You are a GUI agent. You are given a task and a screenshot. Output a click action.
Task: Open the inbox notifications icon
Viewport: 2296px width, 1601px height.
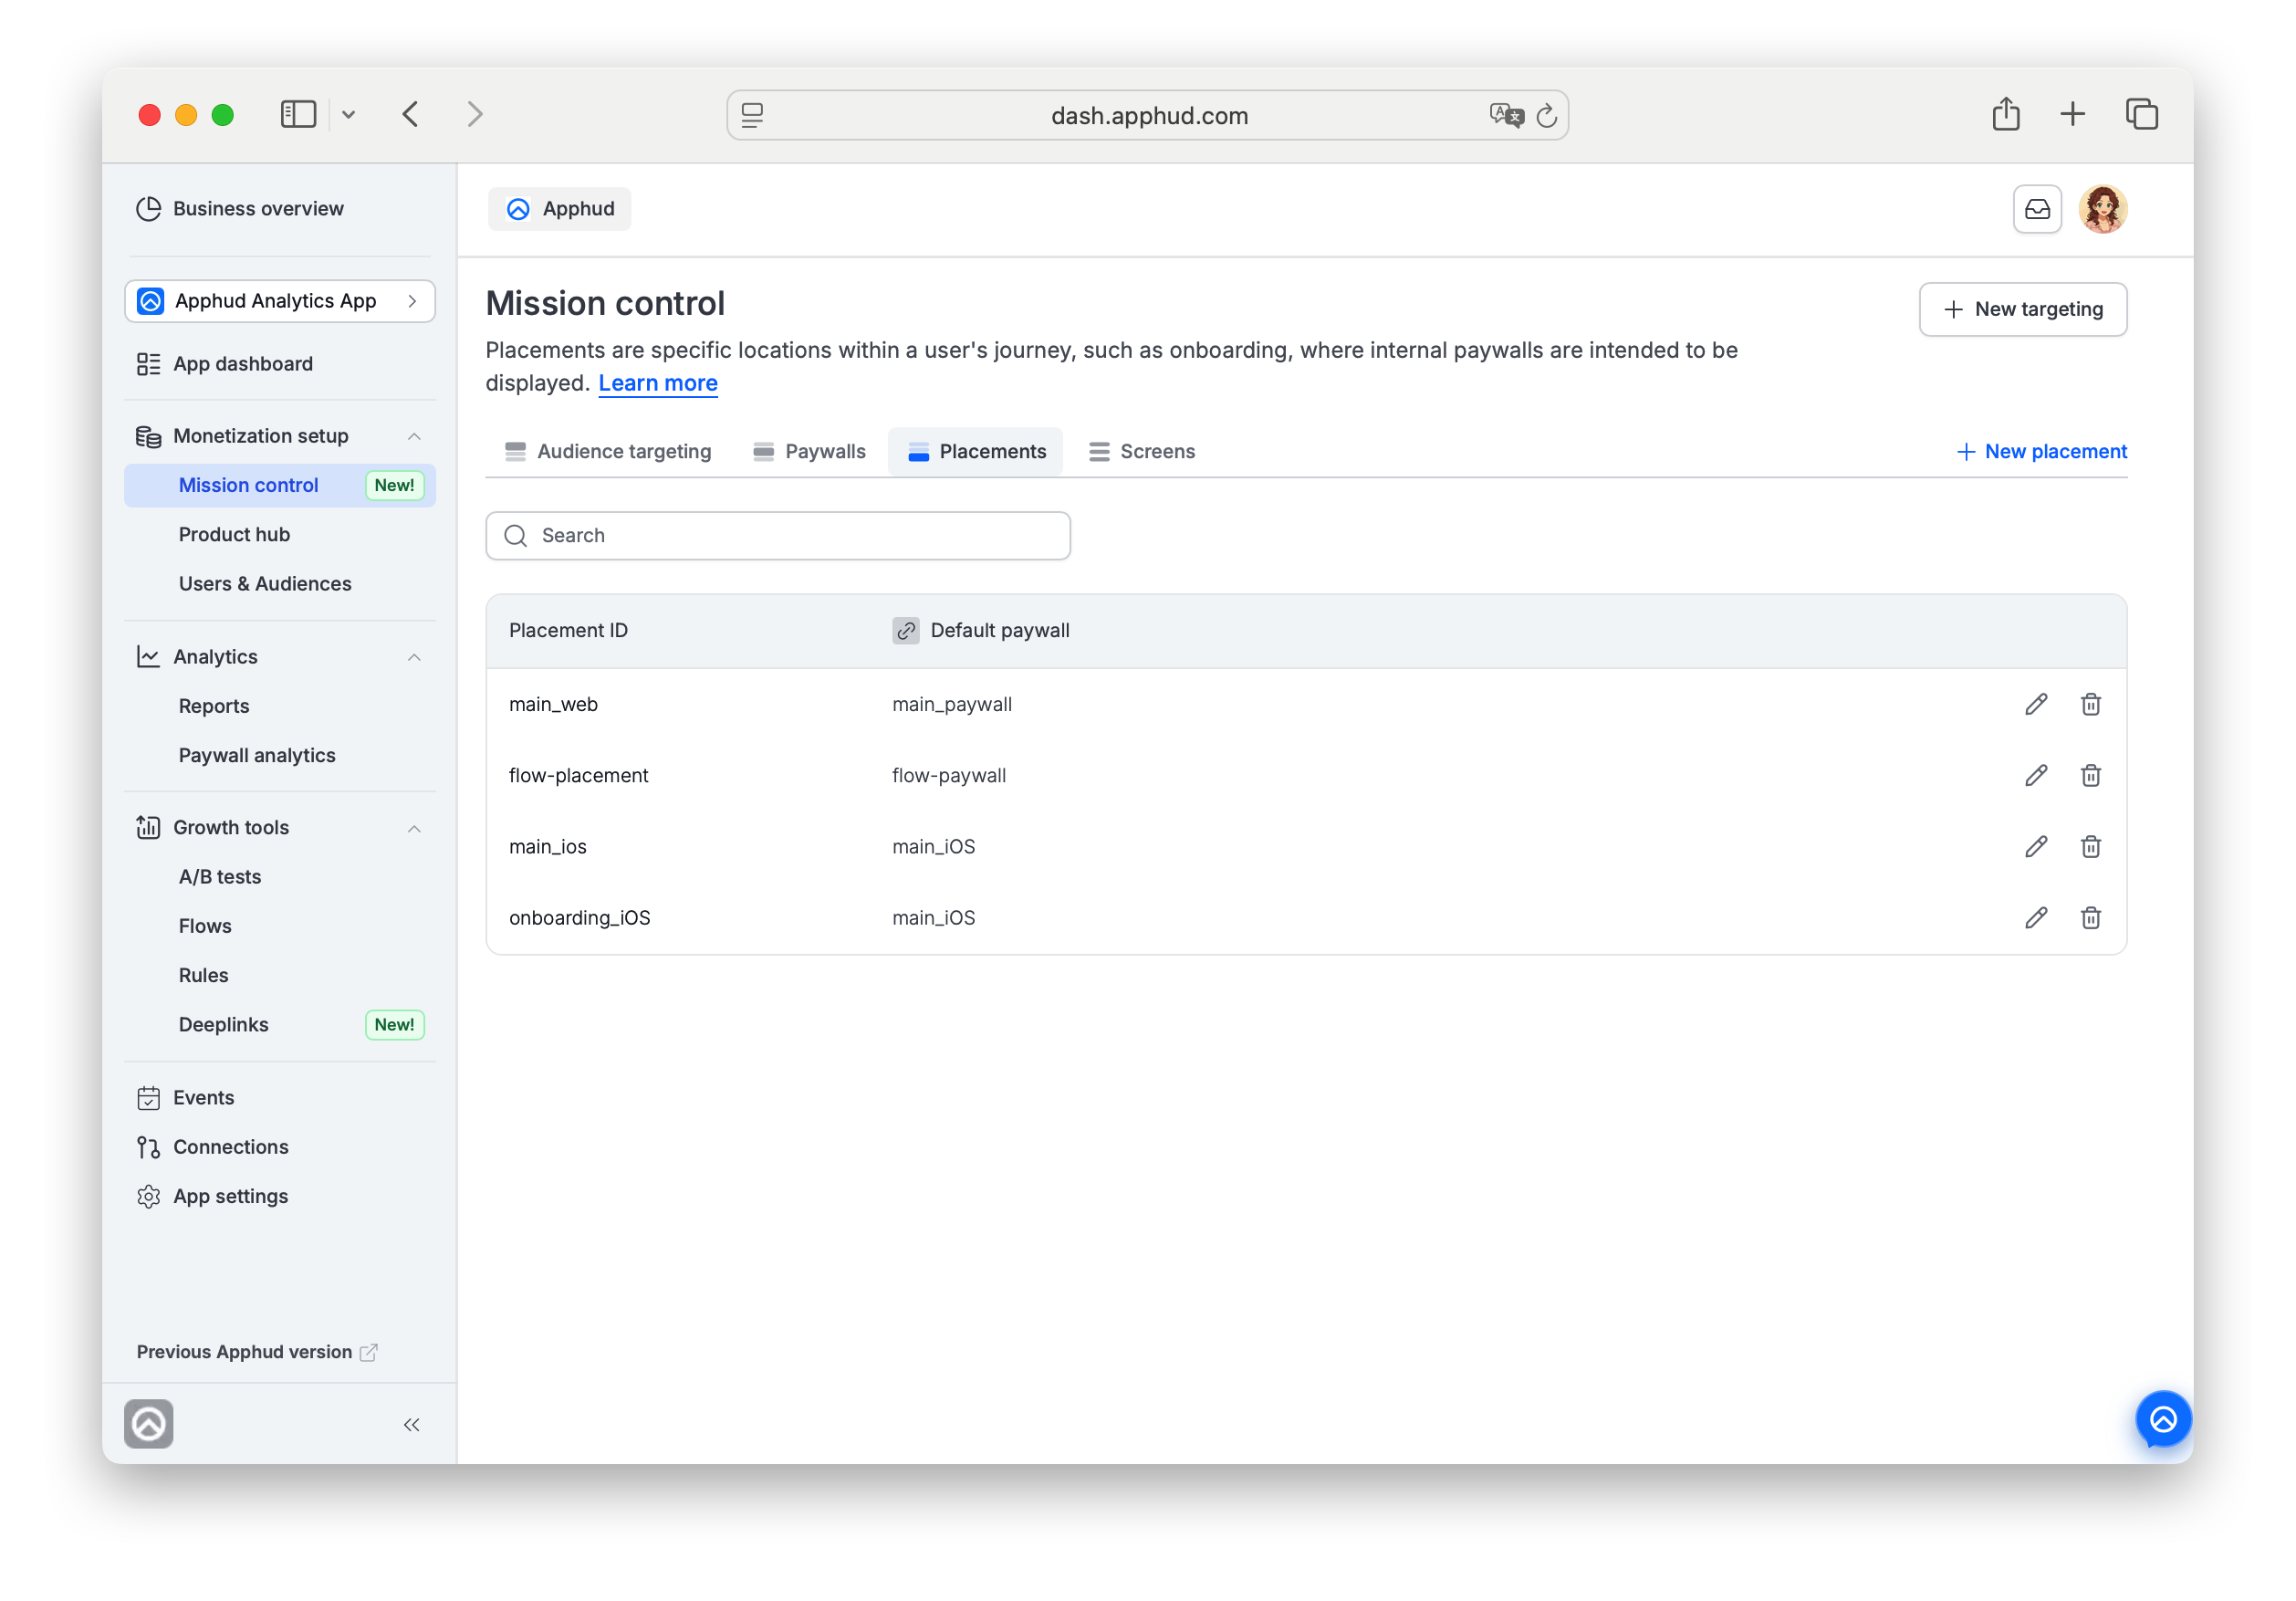[x=2037, y=209]
